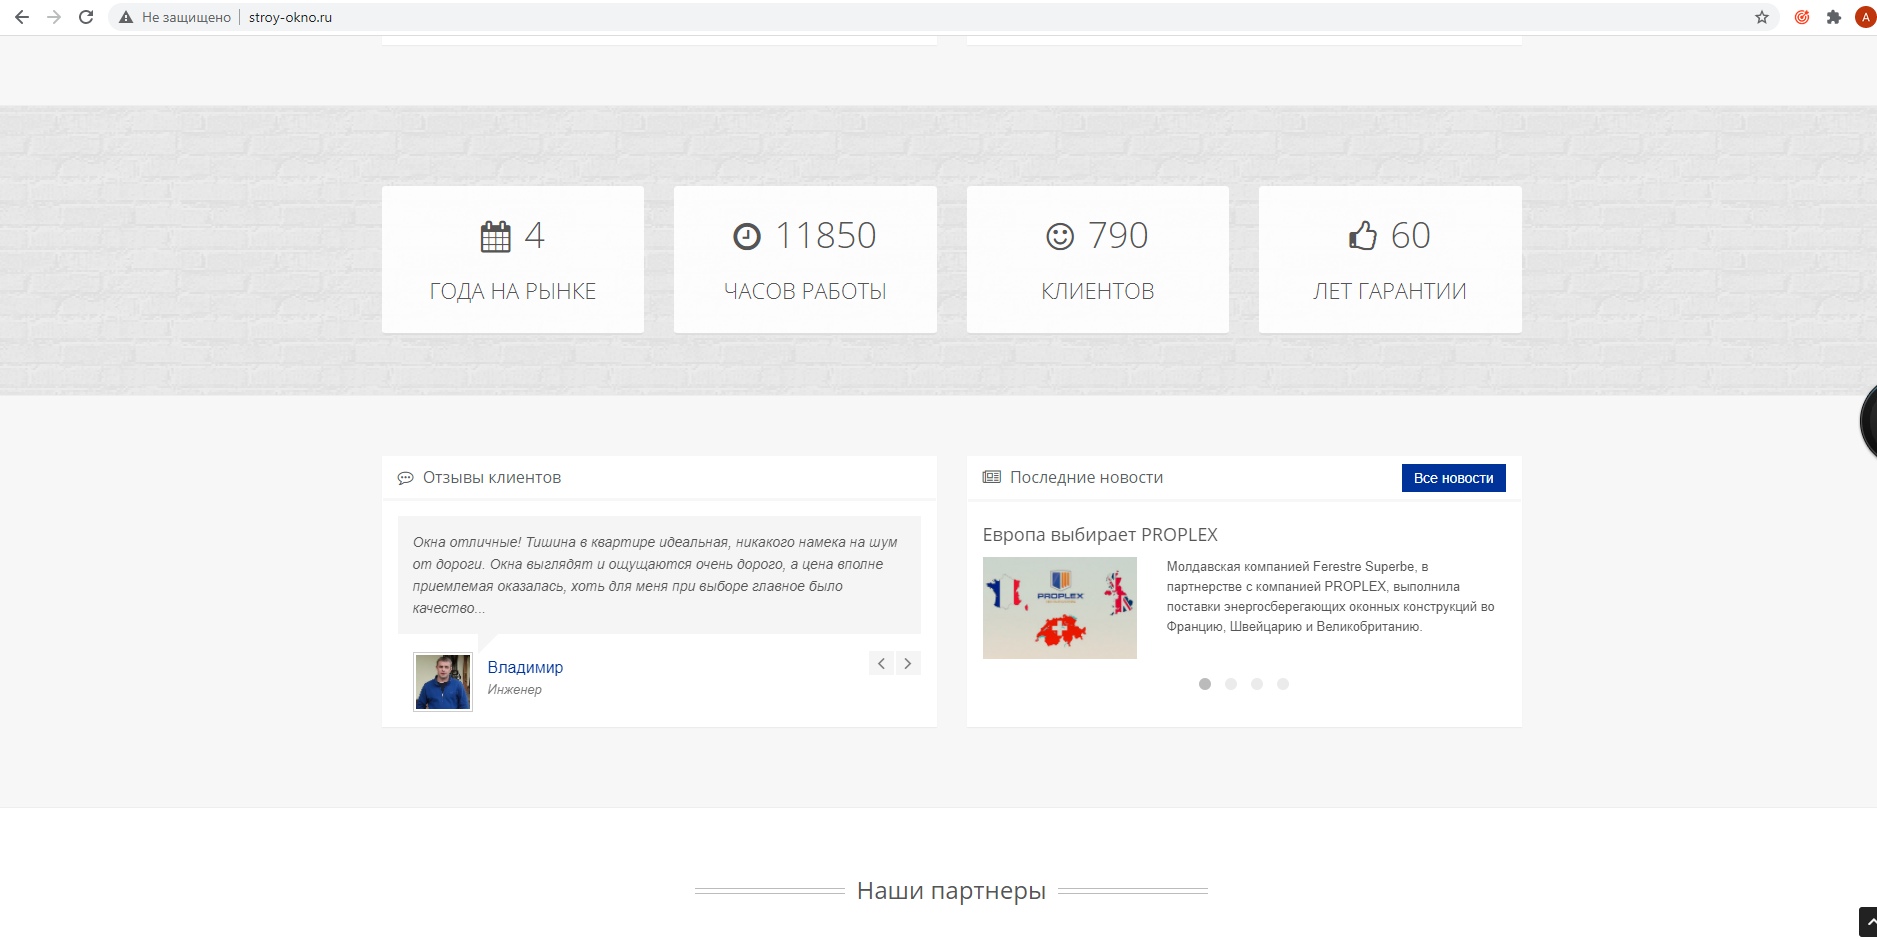The image size is (1877, 939).
Task: Click the calendar icon next to 4
Action: (495, 236)
